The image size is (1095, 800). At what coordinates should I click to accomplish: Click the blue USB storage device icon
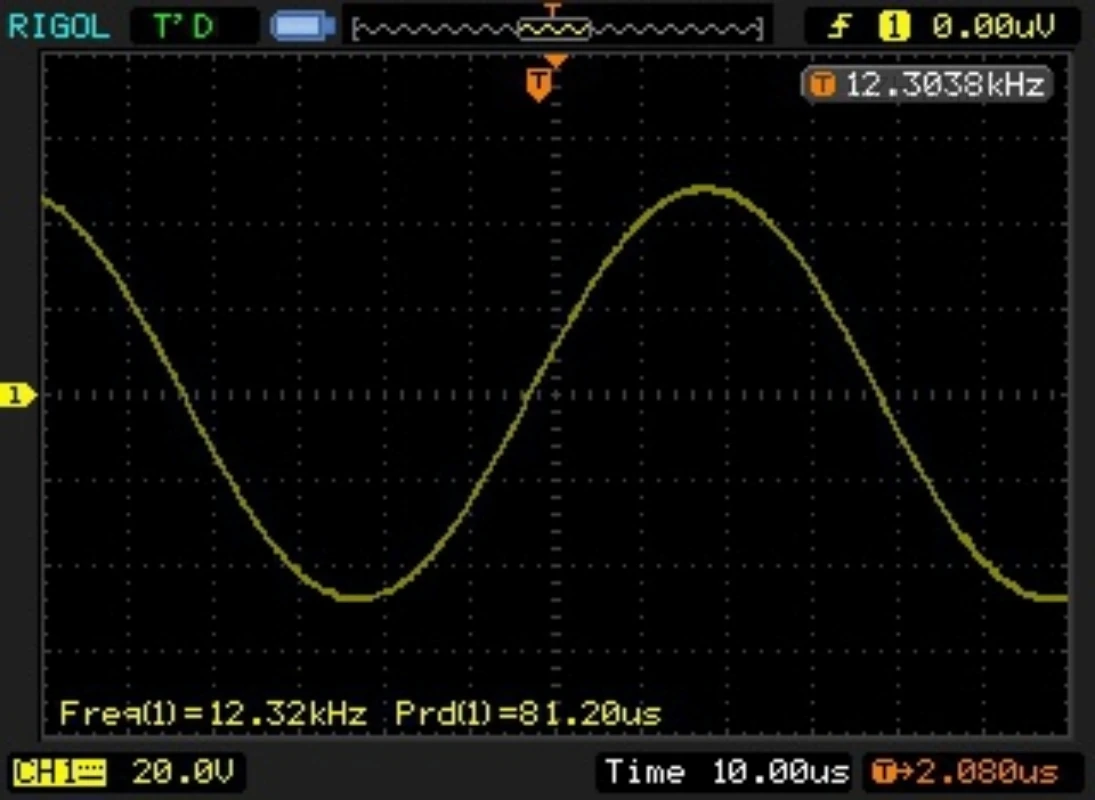(302, 27)
